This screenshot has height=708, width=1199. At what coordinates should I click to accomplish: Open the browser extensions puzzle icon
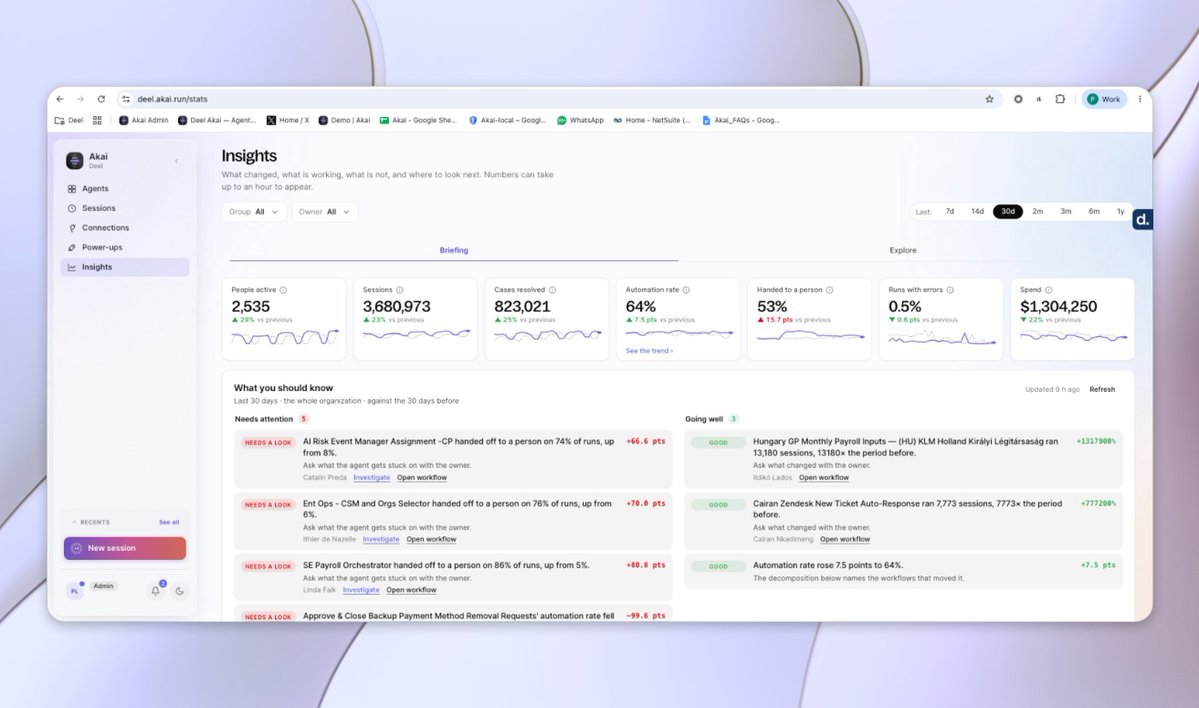click(1060, 99)
